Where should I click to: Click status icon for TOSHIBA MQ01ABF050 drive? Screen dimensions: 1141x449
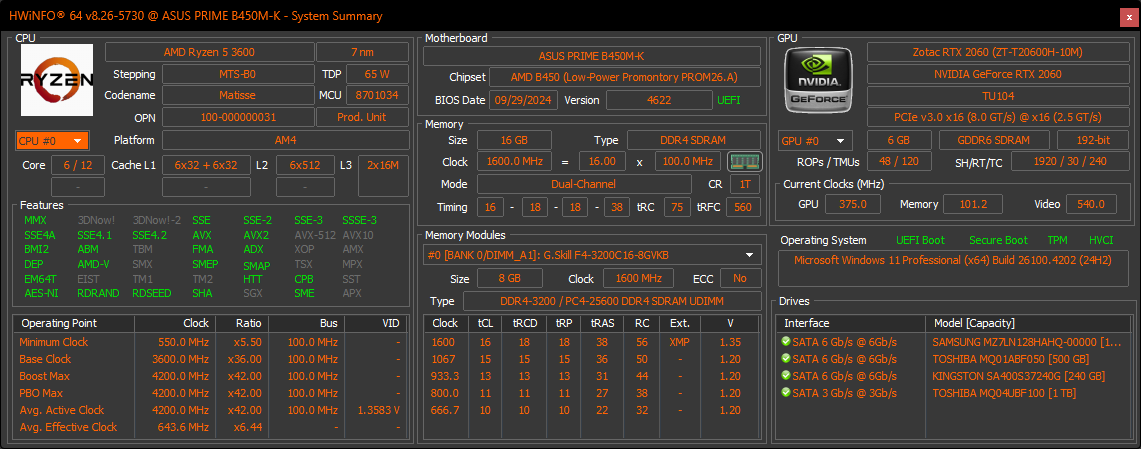click(x=785, y=359)
